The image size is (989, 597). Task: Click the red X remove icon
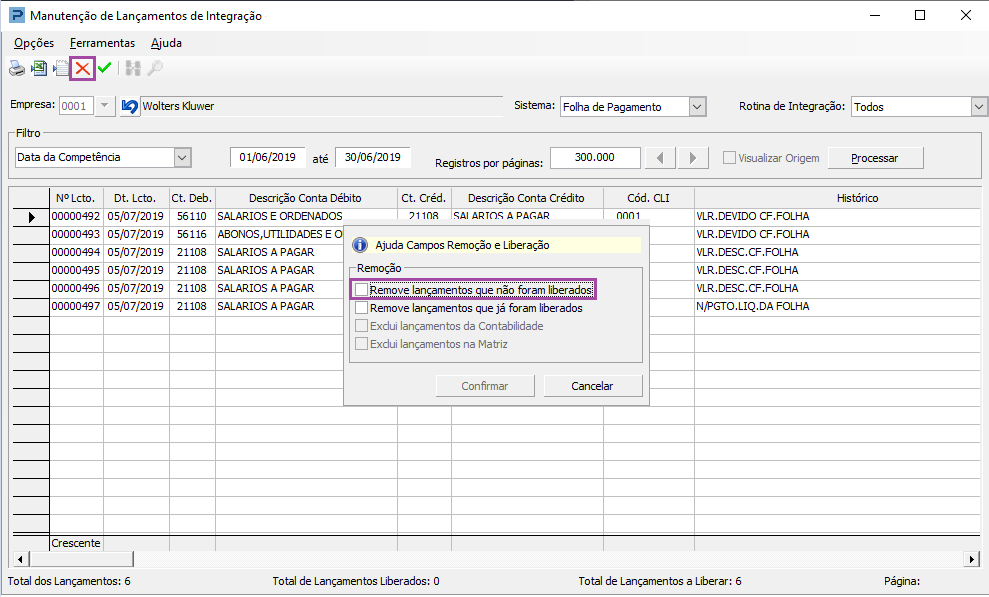83,68
